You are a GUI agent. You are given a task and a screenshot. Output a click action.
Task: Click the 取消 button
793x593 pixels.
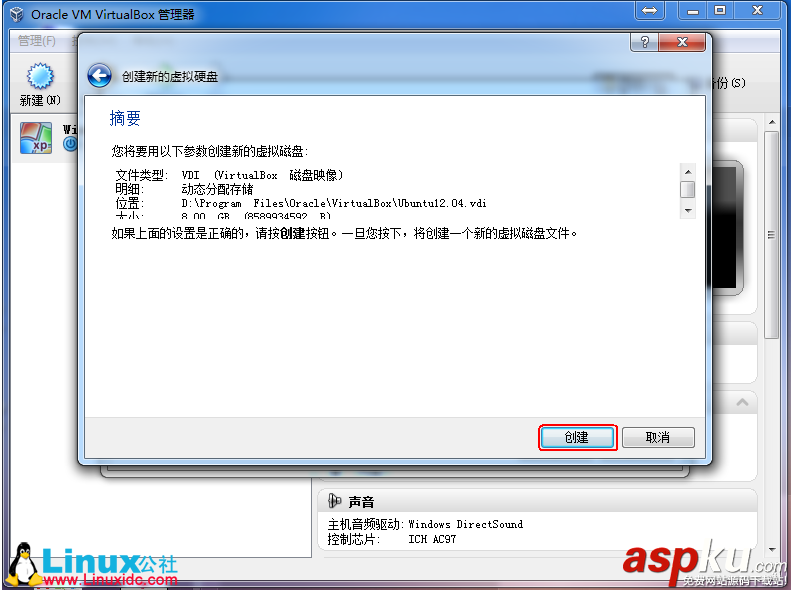[658, 437]
